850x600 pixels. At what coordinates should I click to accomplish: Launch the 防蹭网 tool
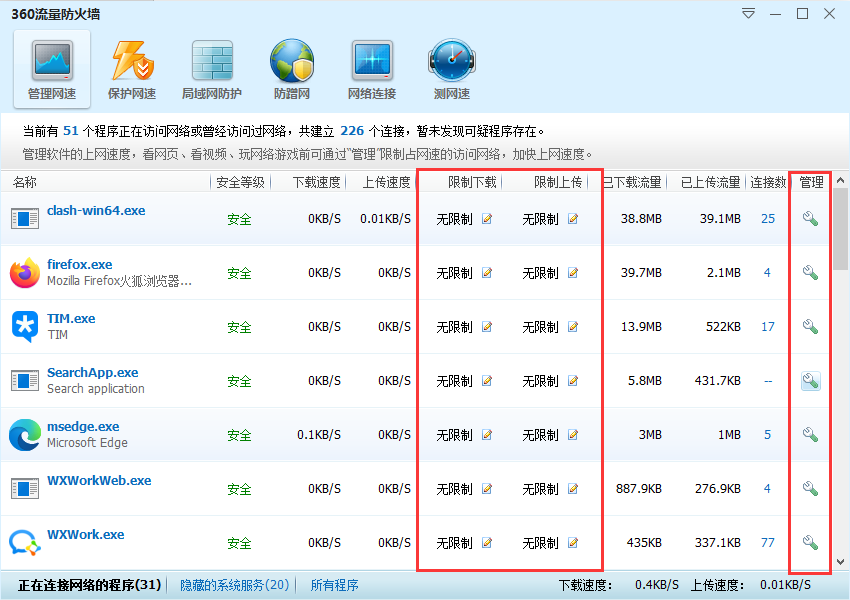pos(291,67)
